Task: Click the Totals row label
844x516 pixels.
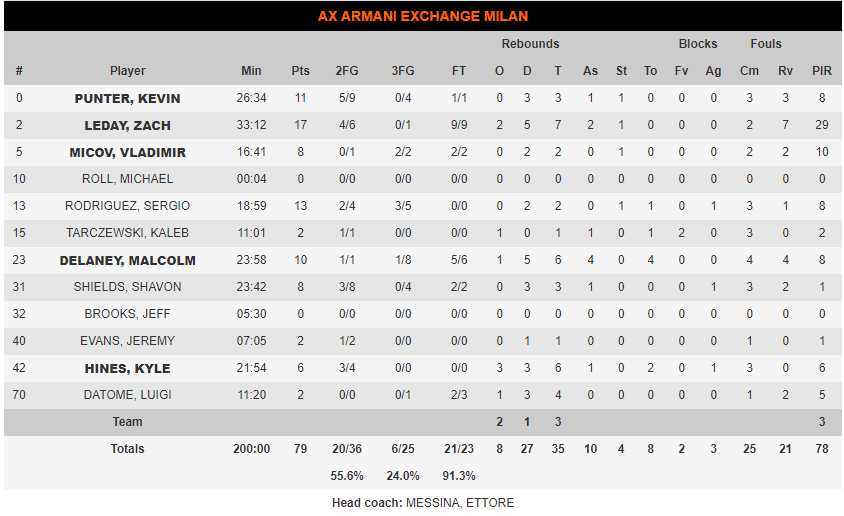Action: [127, 449]
